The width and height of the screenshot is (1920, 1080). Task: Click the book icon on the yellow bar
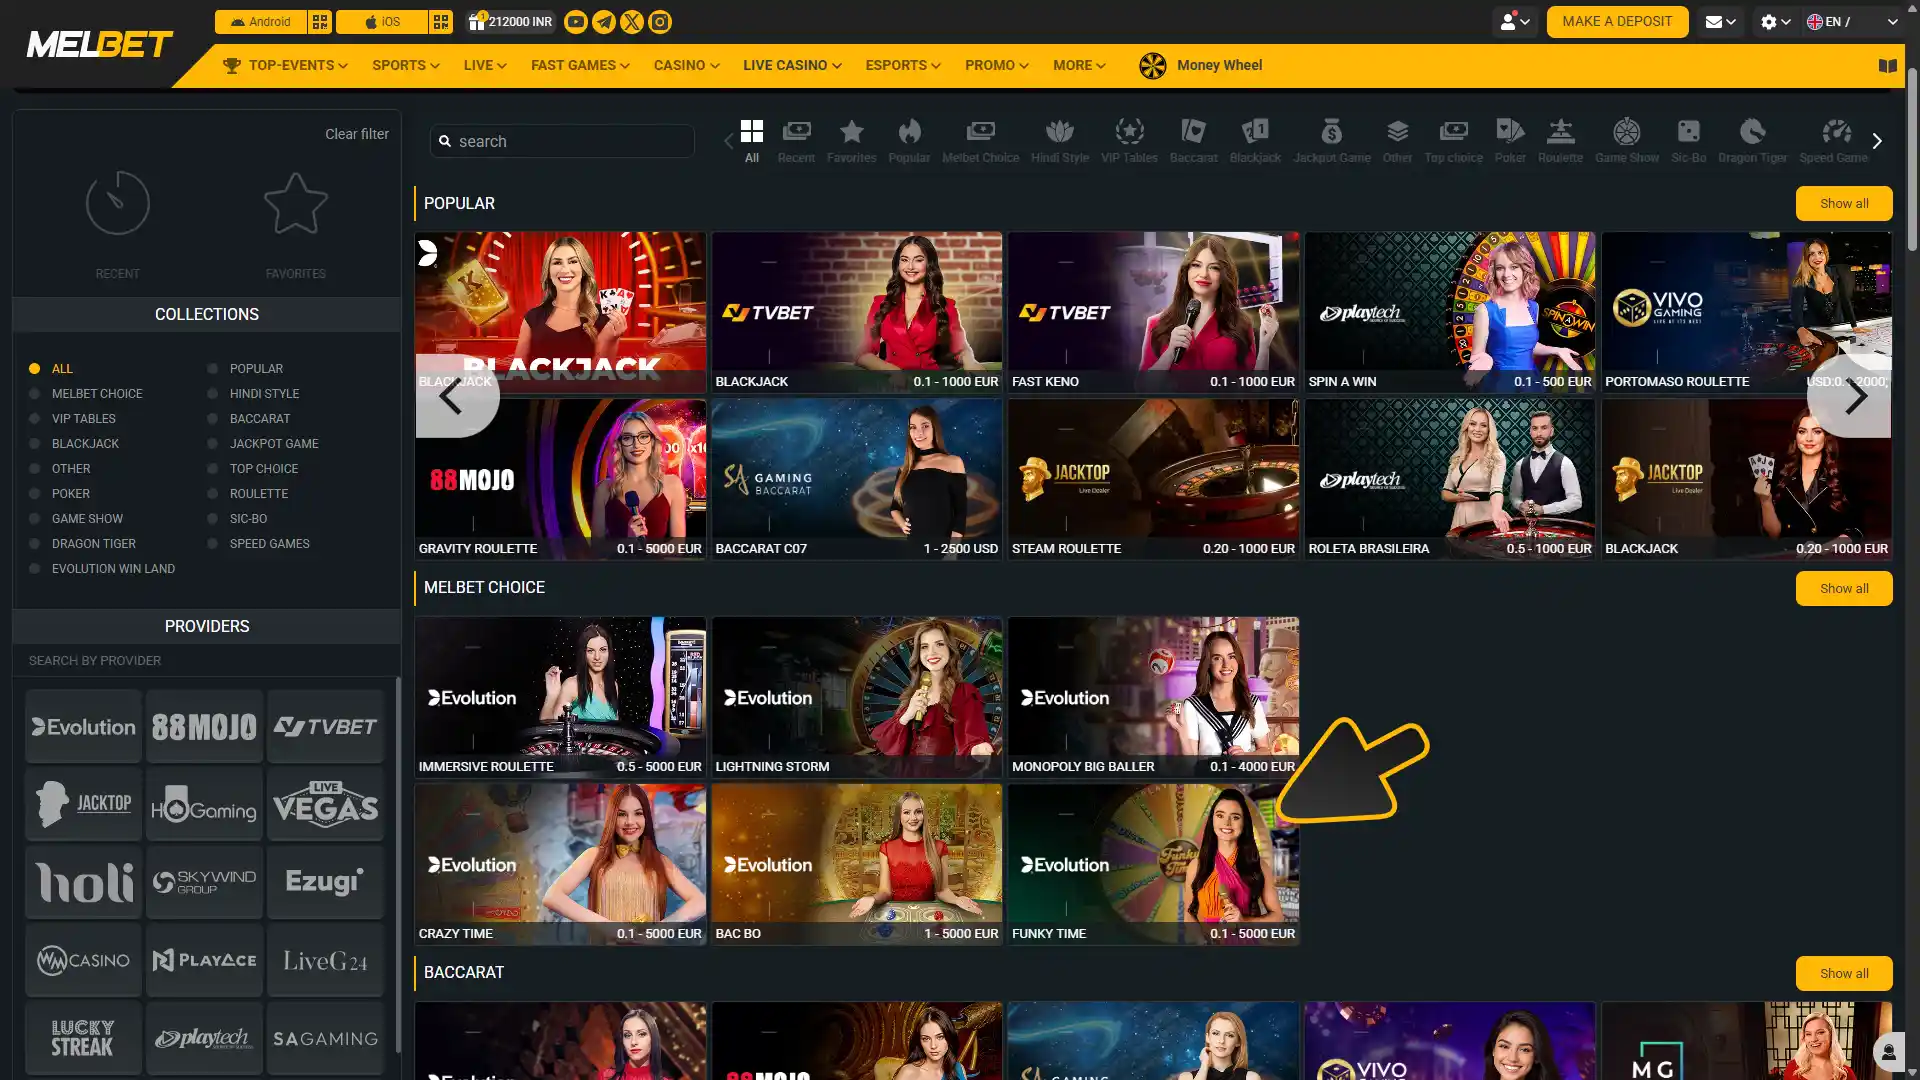pos(1887,66)
